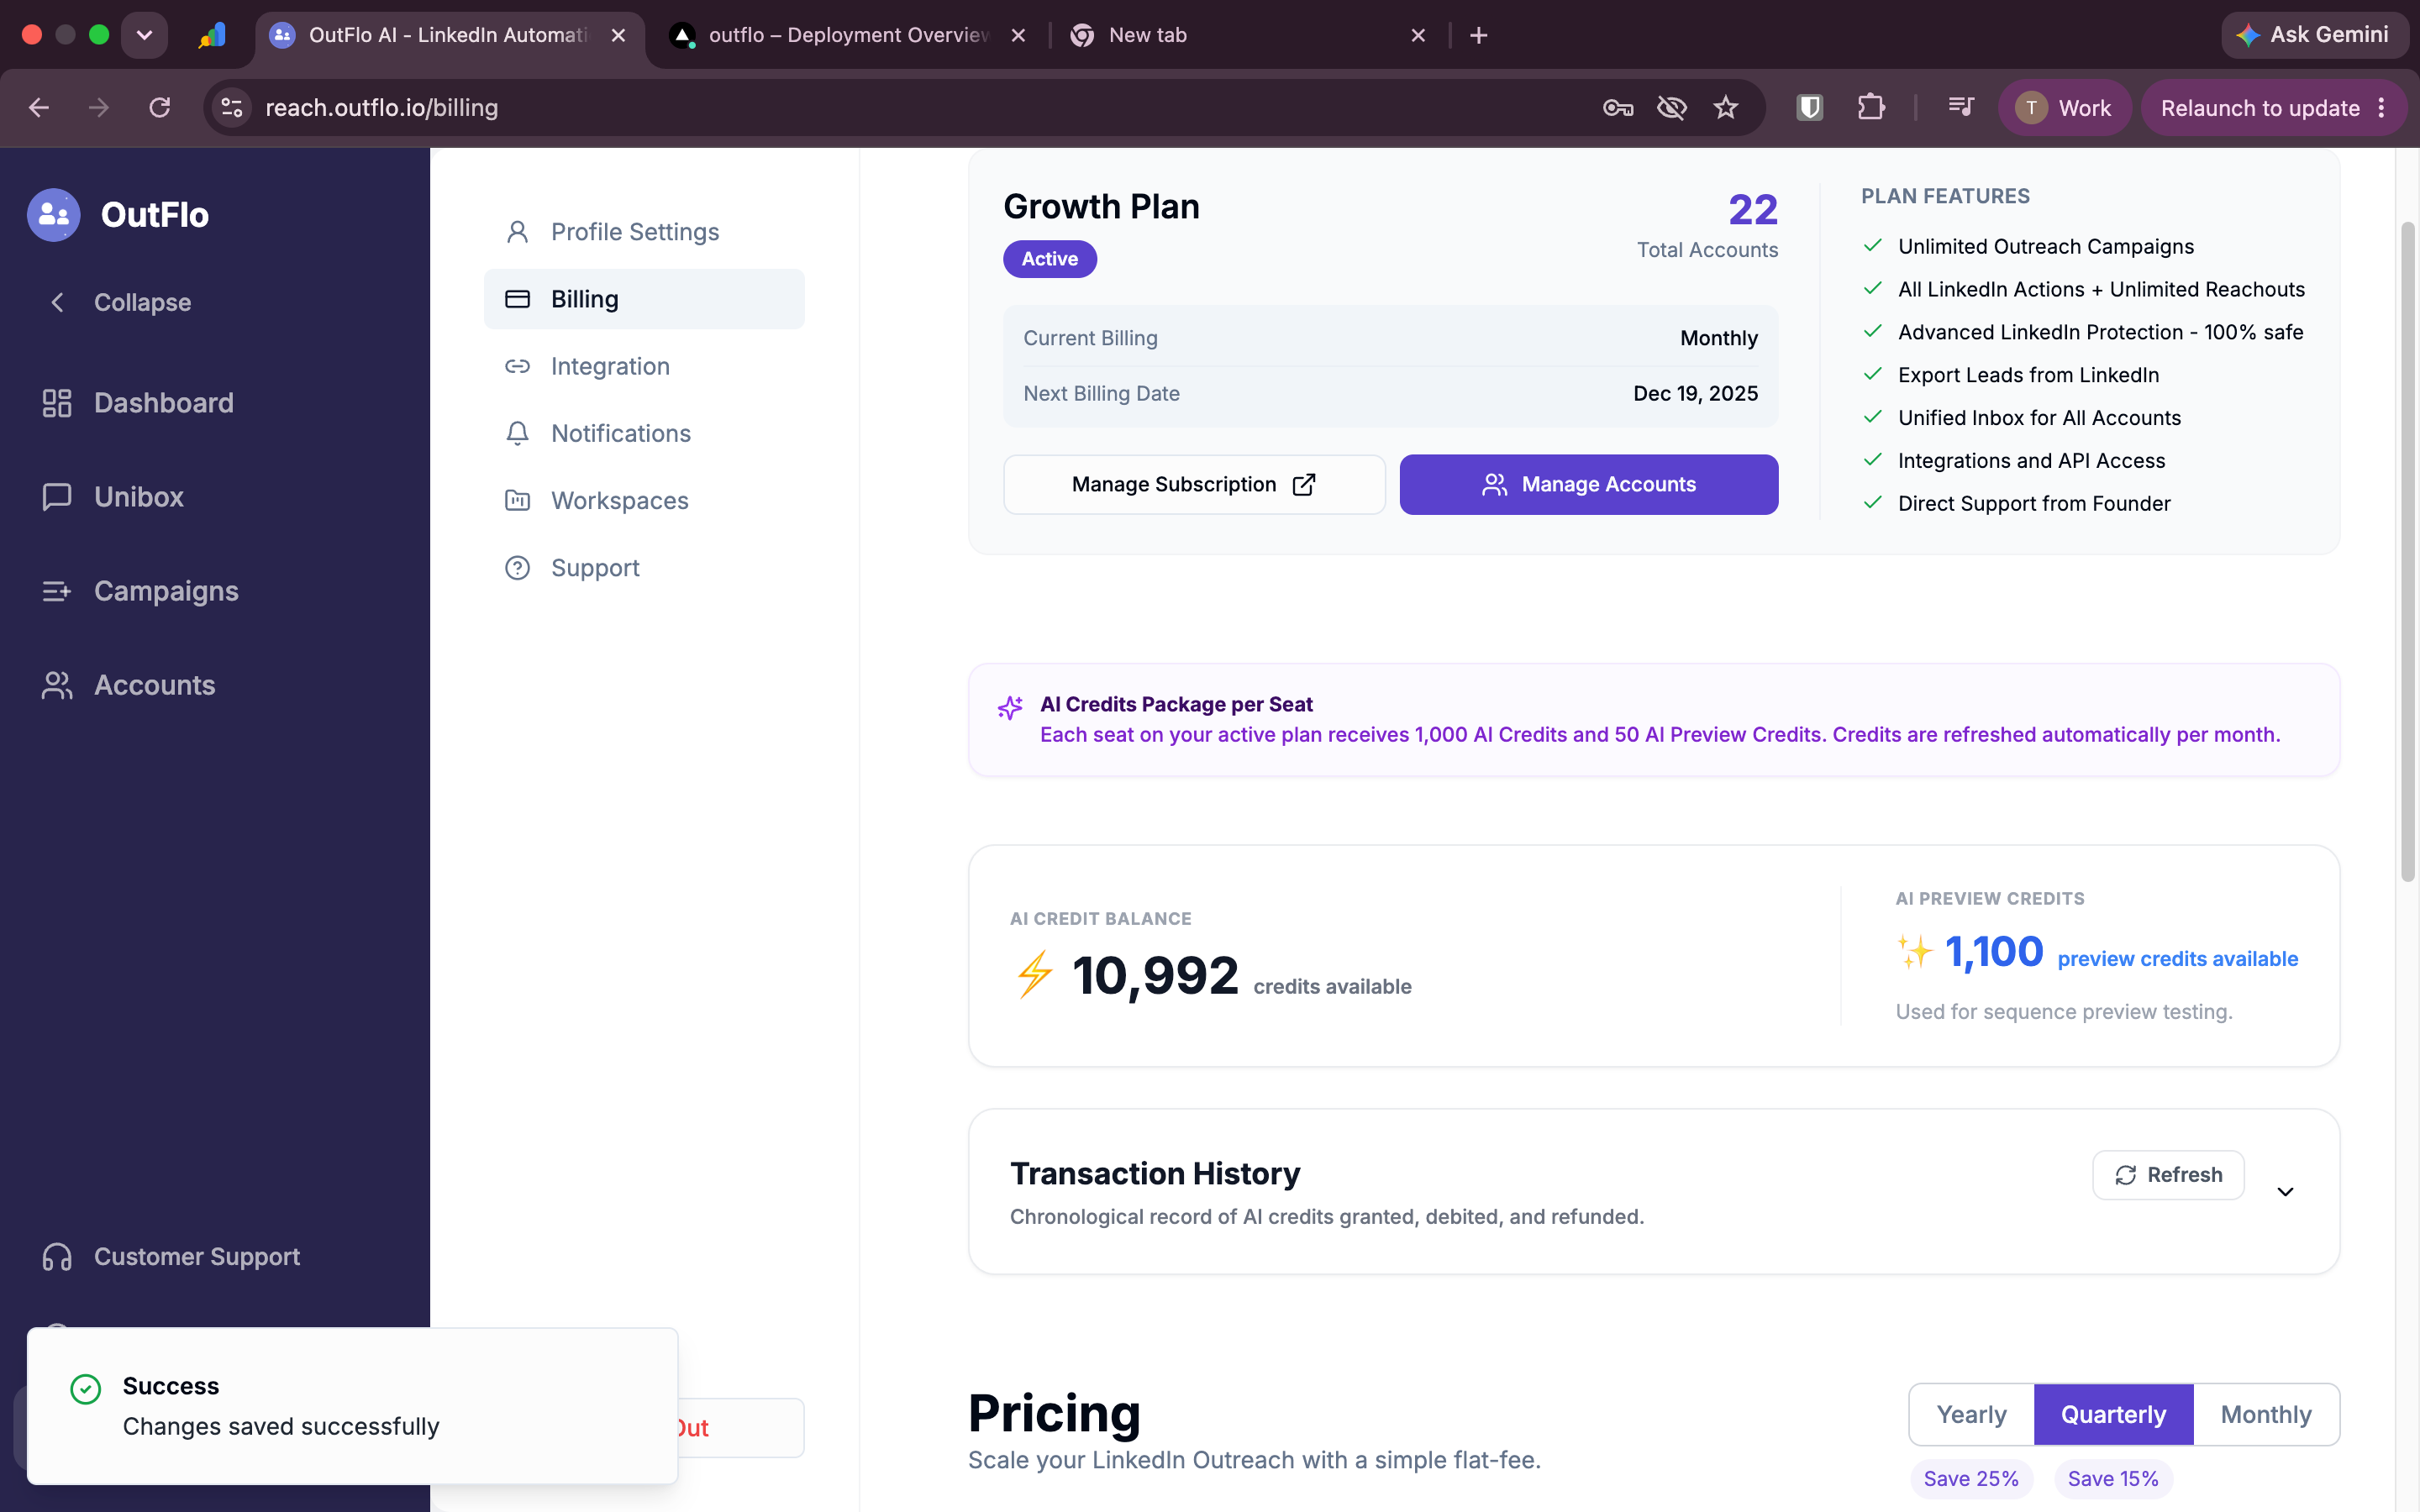Close the outflo Deployment Overview tab
The height and width of the screenshot is (1512, 2420).
point(1018,35)
